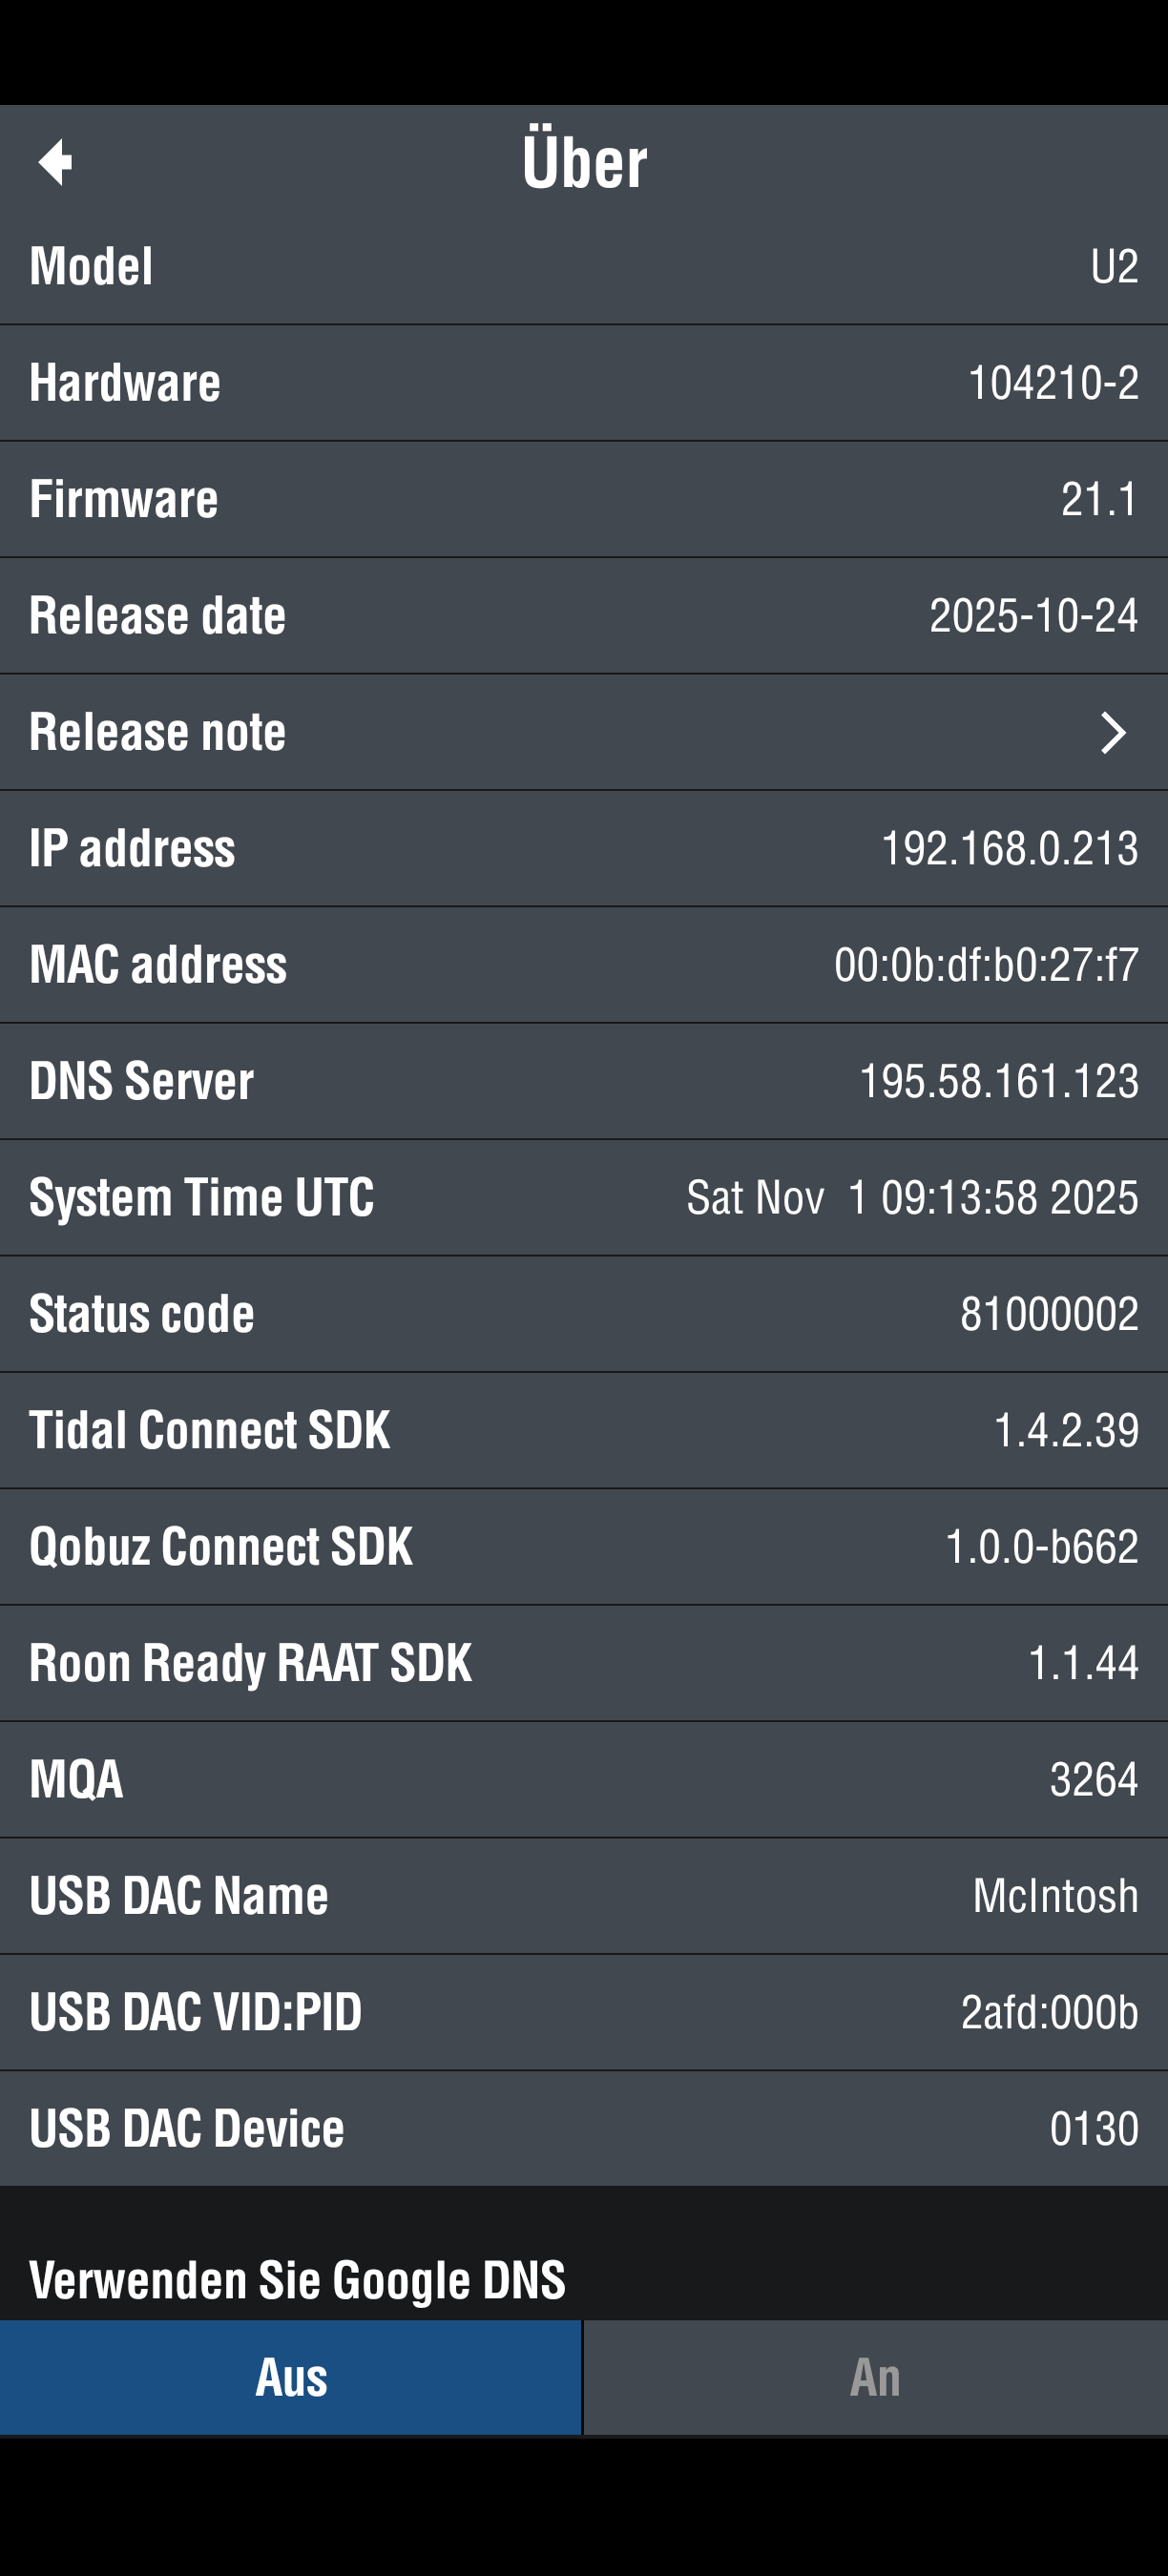This screenshot has height=2576, width=1168.
Task: Tap the back arrow icon
Action: 56,162
